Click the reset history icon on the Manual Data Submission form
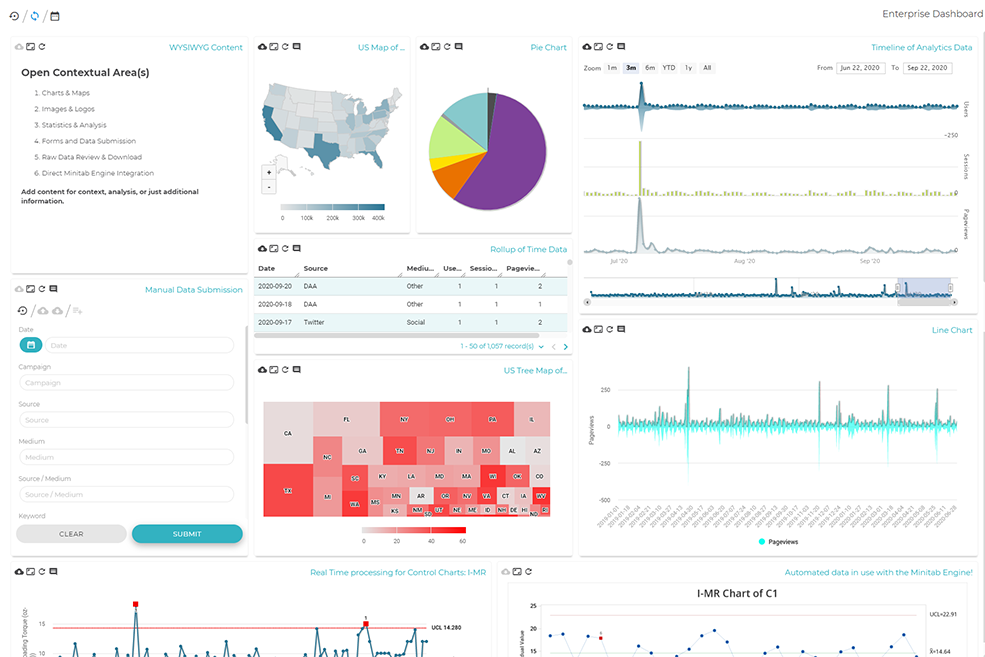This screenshot has width=985, height=657. 21,311
